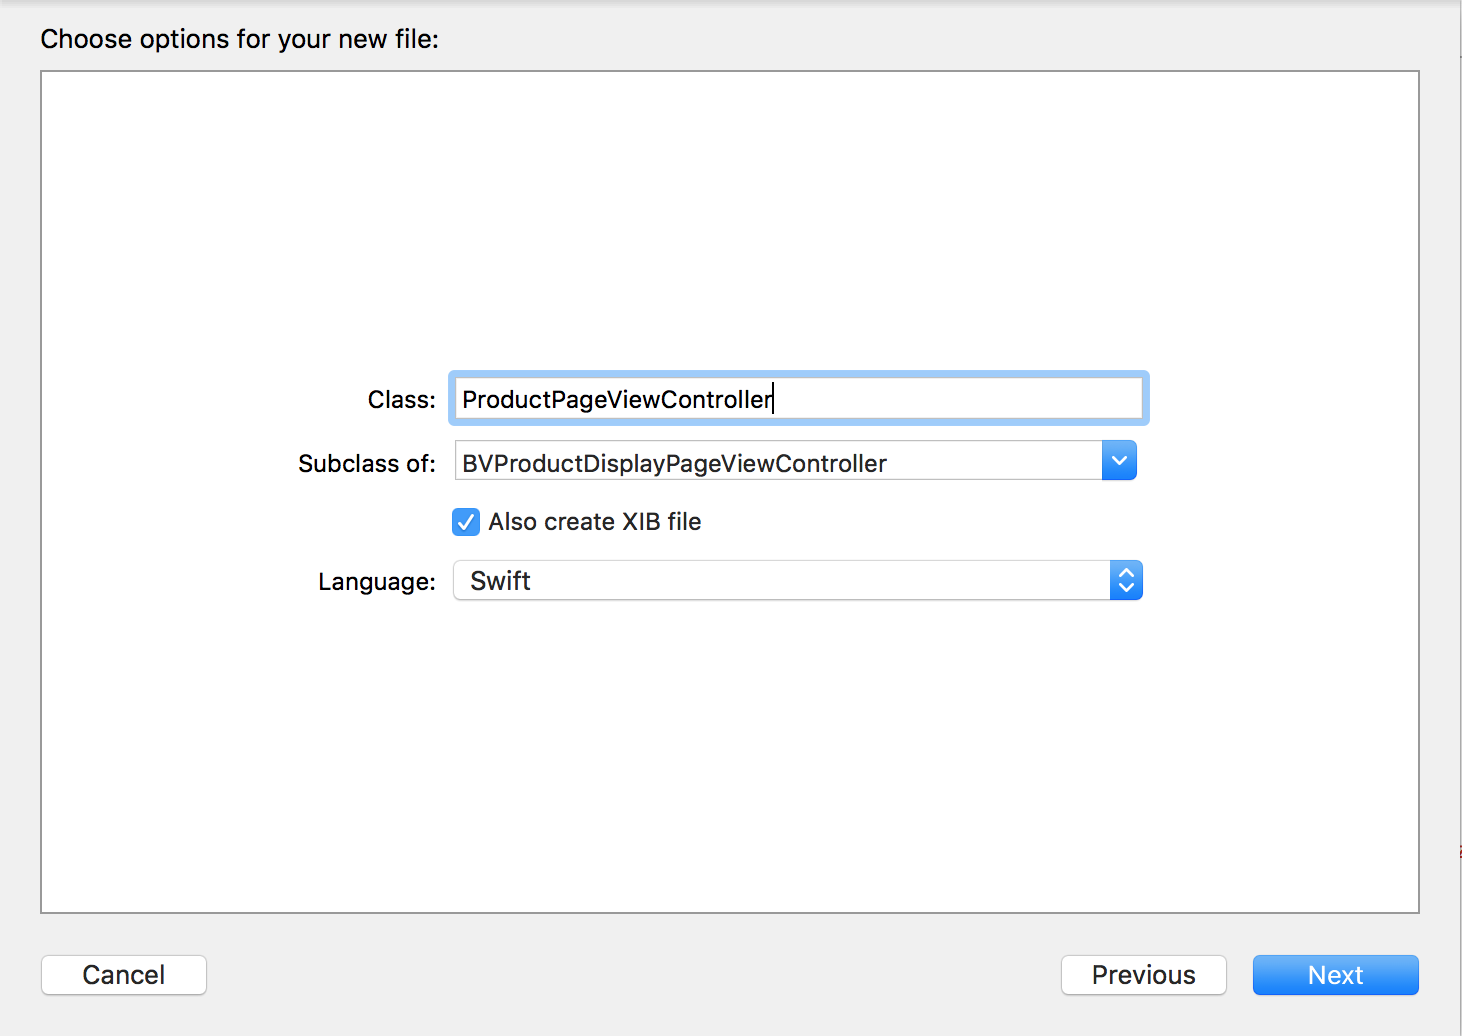Click the "Subclass of:" label
Viewport: 1462px width, 1036px height.
[367, 464]
